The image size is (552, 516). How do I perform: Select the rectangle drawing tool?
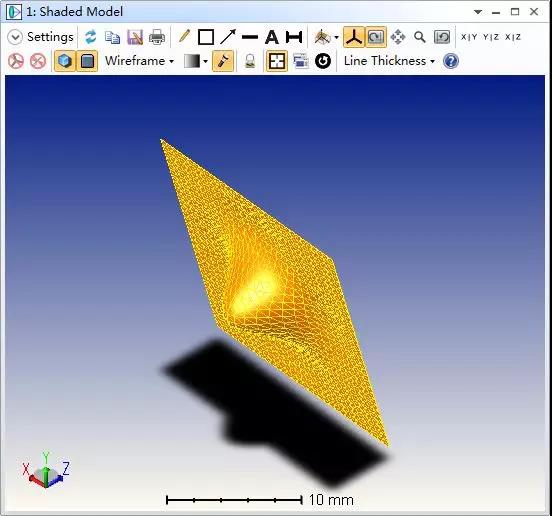[206, 37]
